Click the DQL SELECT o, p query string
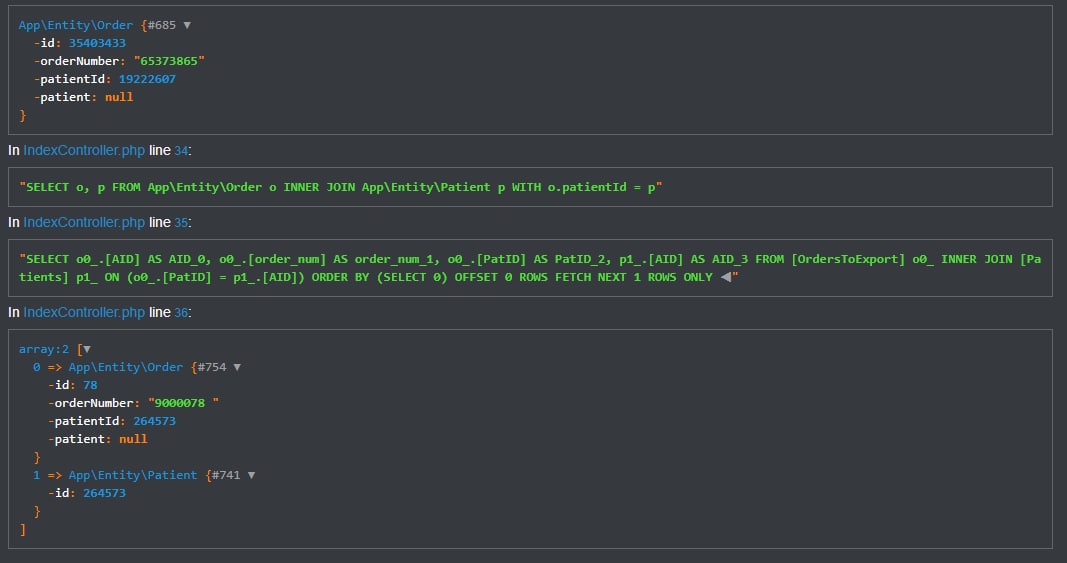 click(341, 187)
